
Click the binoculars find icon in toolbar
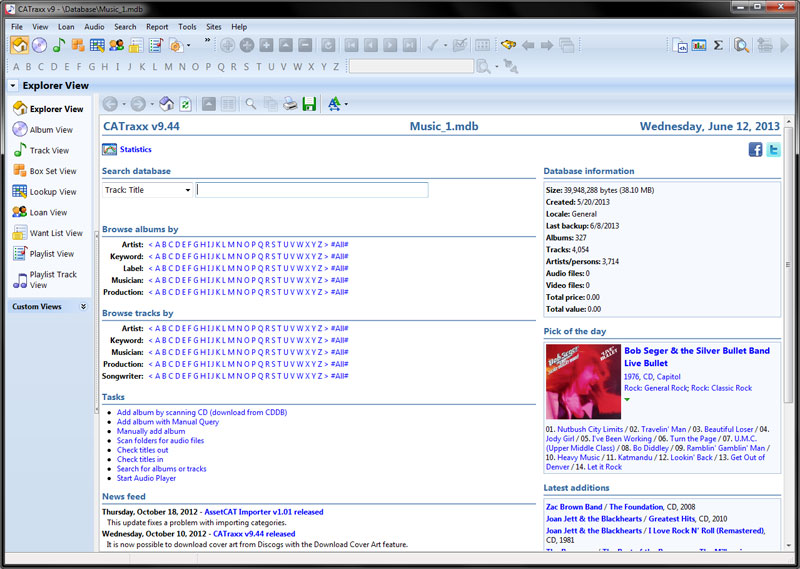(x=508, y=45)
